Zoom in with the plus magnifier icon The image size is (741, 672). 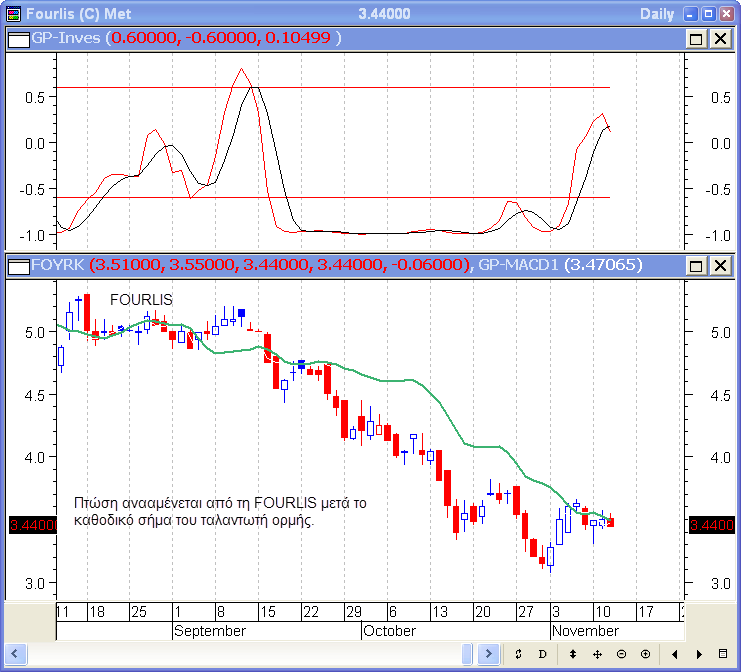tap(645, 654)
